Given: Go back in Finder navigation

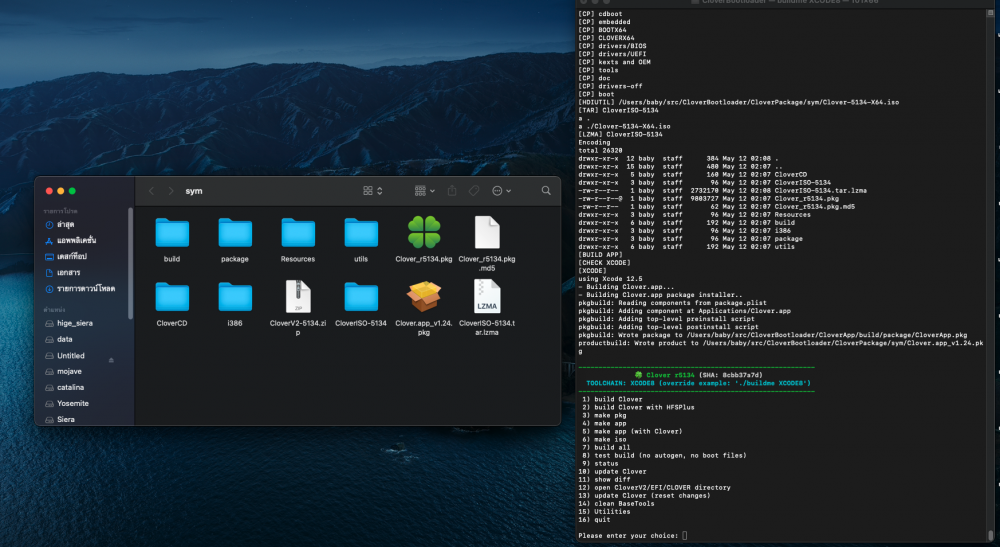Looking at the screenshot, I should click(x=151, y=191).
